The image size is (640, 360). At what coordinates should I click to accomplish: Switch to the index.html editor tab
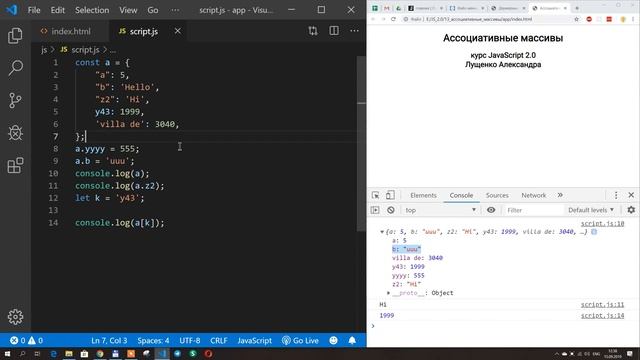tap(70, 31)
